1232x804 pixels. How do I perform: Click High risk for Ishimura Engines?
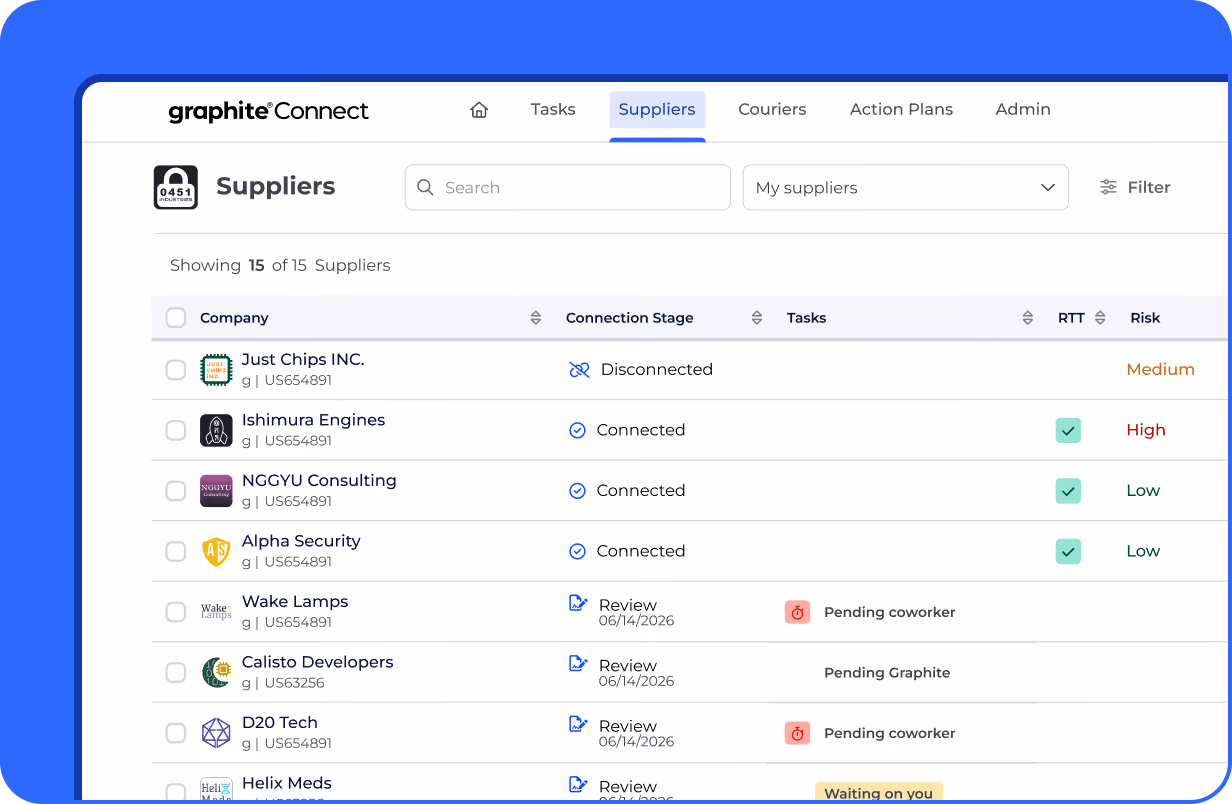click(1146, 430)
